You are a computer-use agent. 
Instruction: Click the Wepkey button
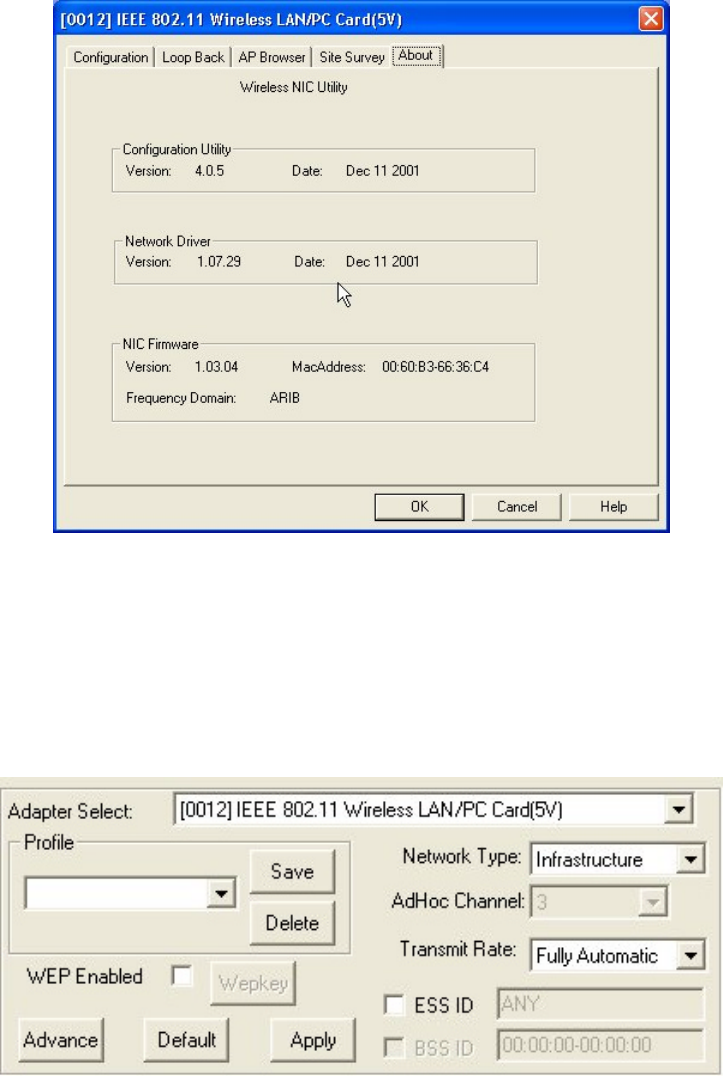(x=253, y=983)
